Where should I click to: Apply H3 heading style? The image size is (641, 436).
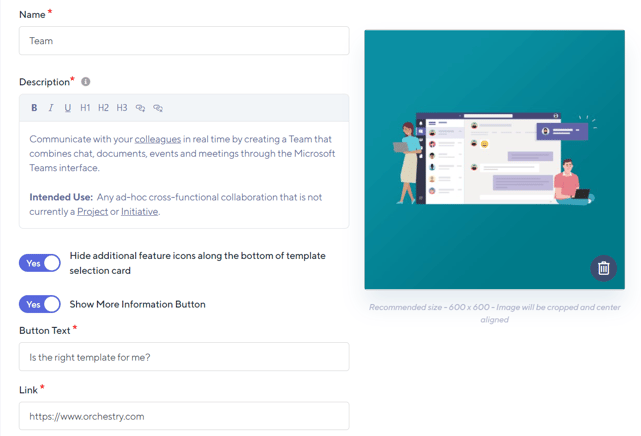[x=121, y=108]
